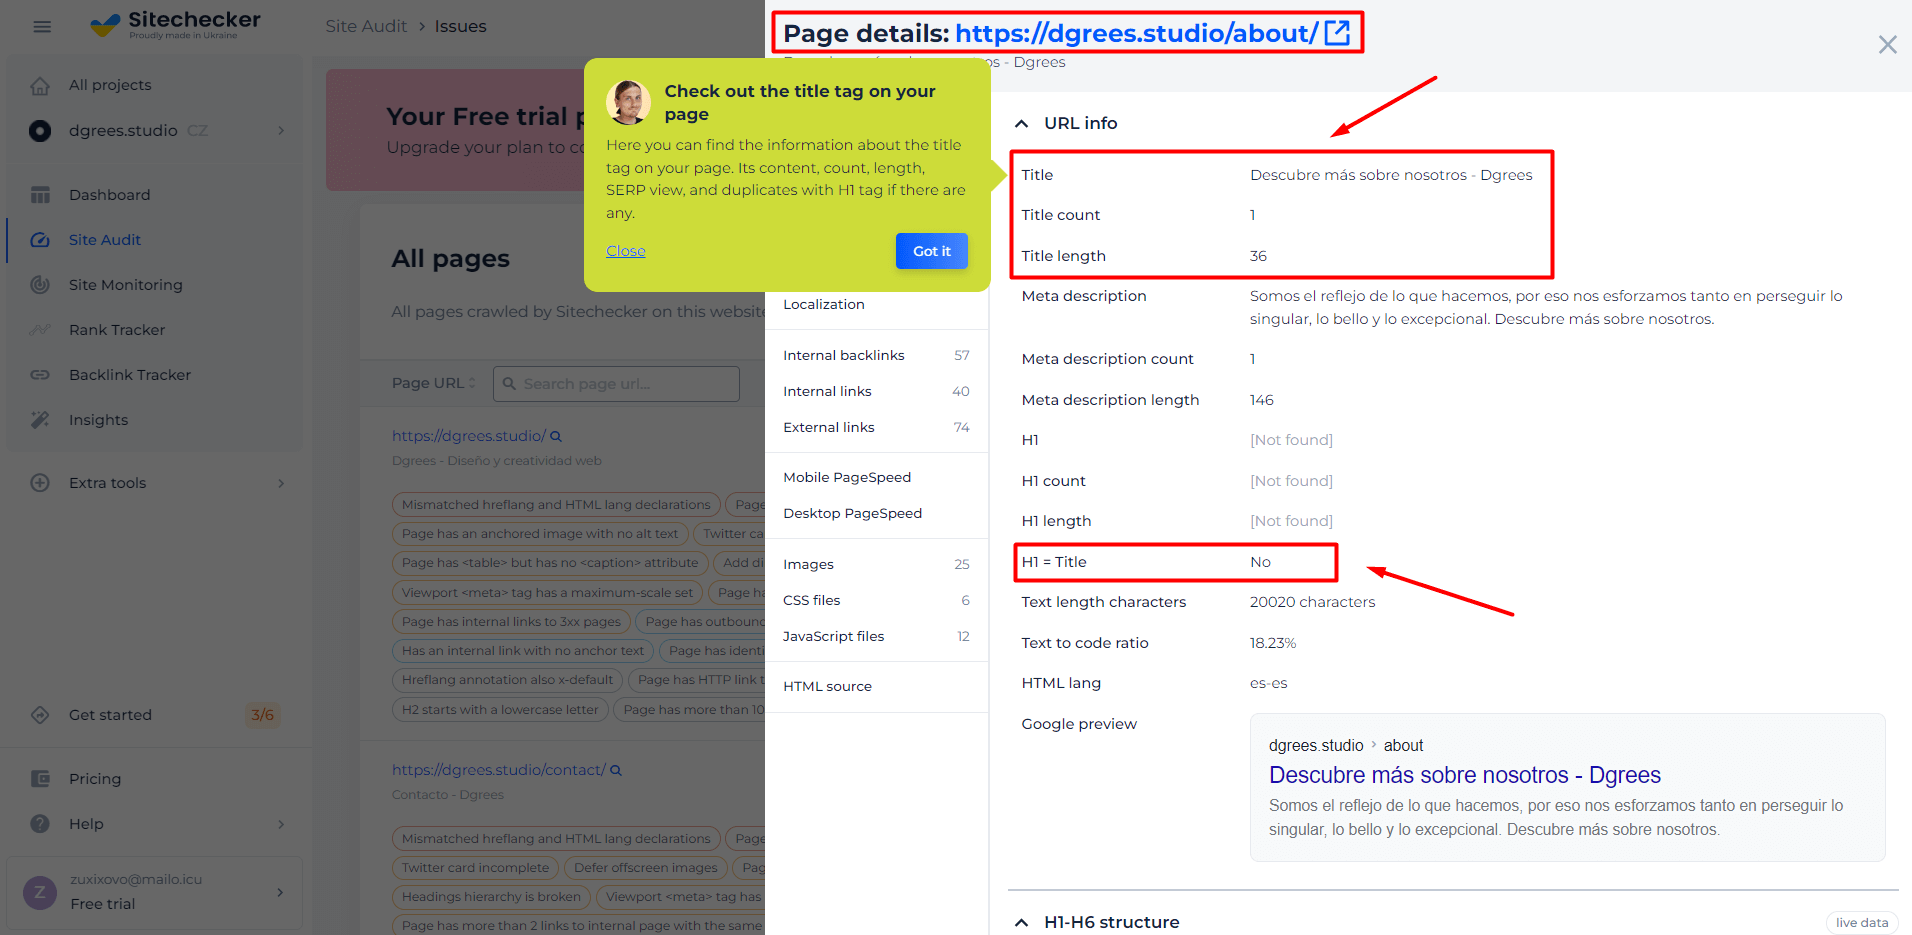This screenshot has width=1912, height=935.
Task: Collapse the H1-H6 structure section
Action: pos(1021,923)
